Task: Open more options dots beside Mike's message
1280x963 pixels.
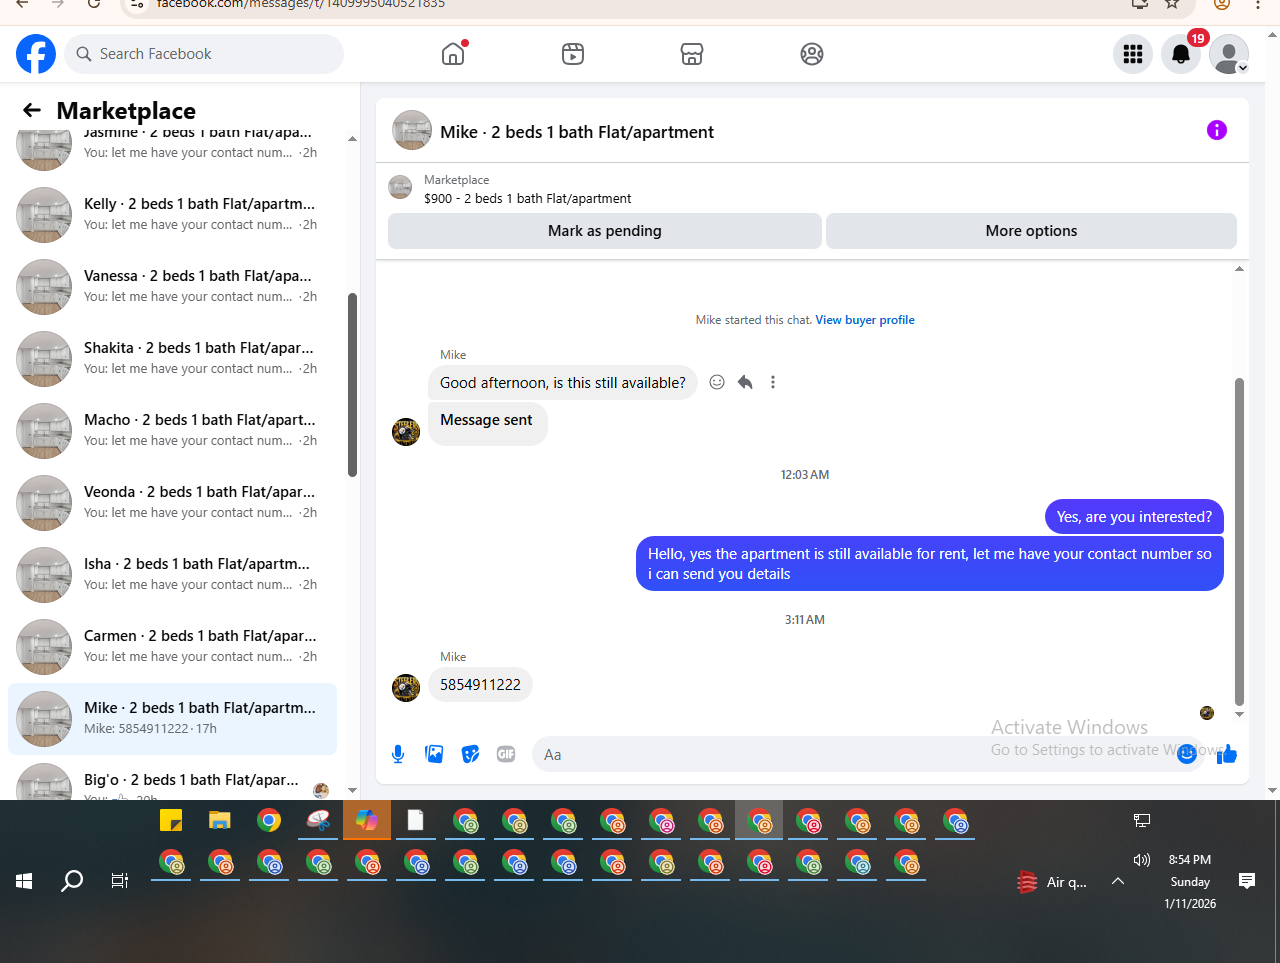Action: pyautogui.click(x=773, y=382)
